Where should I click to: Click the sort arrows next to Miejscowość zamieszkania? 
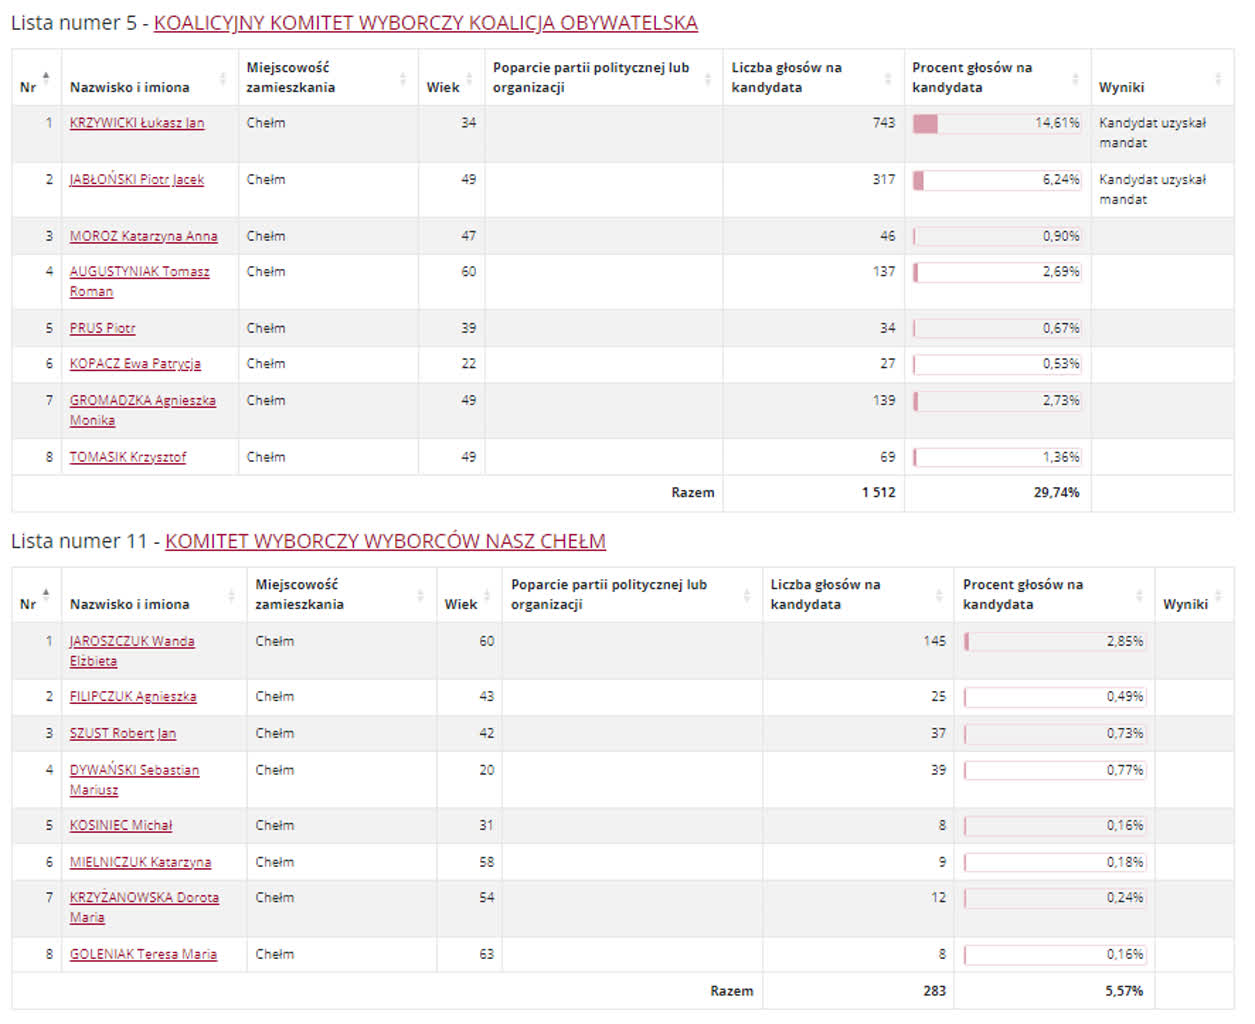(403, 77)
